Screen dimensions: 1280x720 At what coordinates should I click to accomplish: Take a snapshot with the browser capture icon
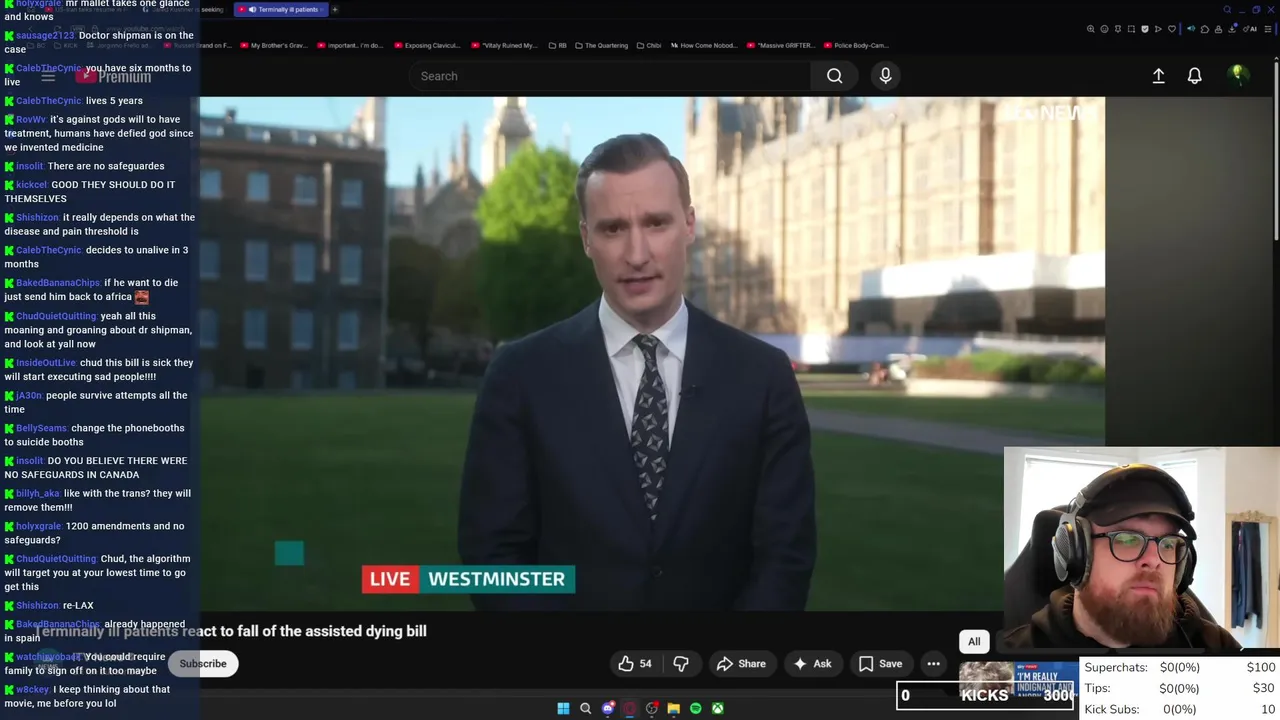tap(1131, 29)
